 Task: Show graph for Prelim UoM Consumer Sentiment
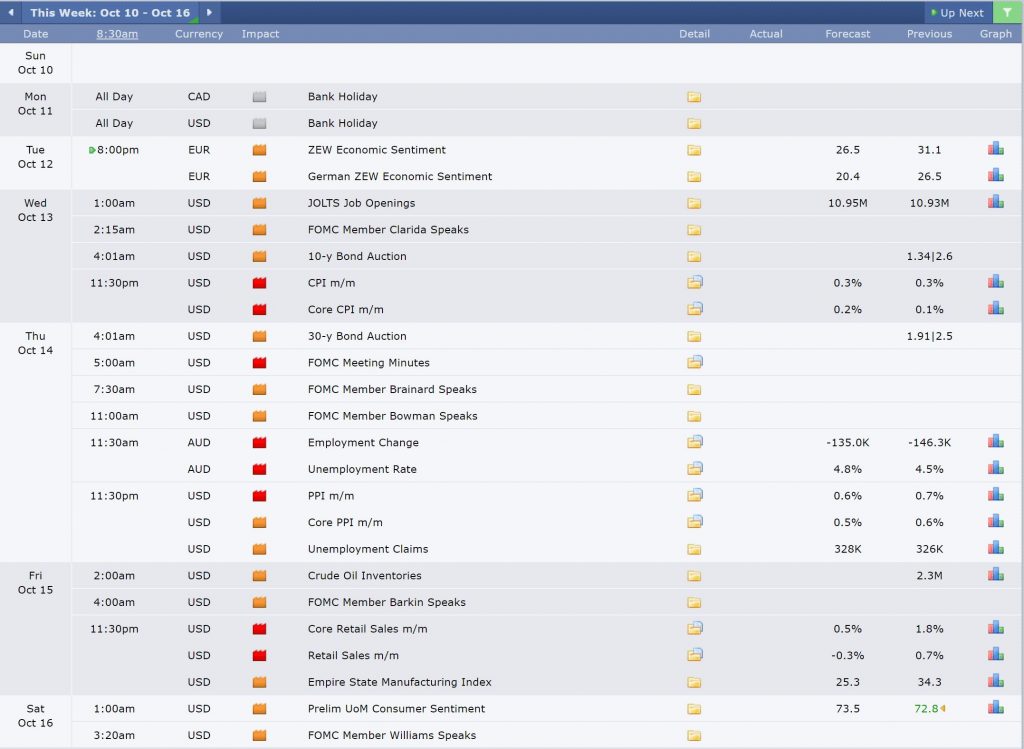point(996,707)
